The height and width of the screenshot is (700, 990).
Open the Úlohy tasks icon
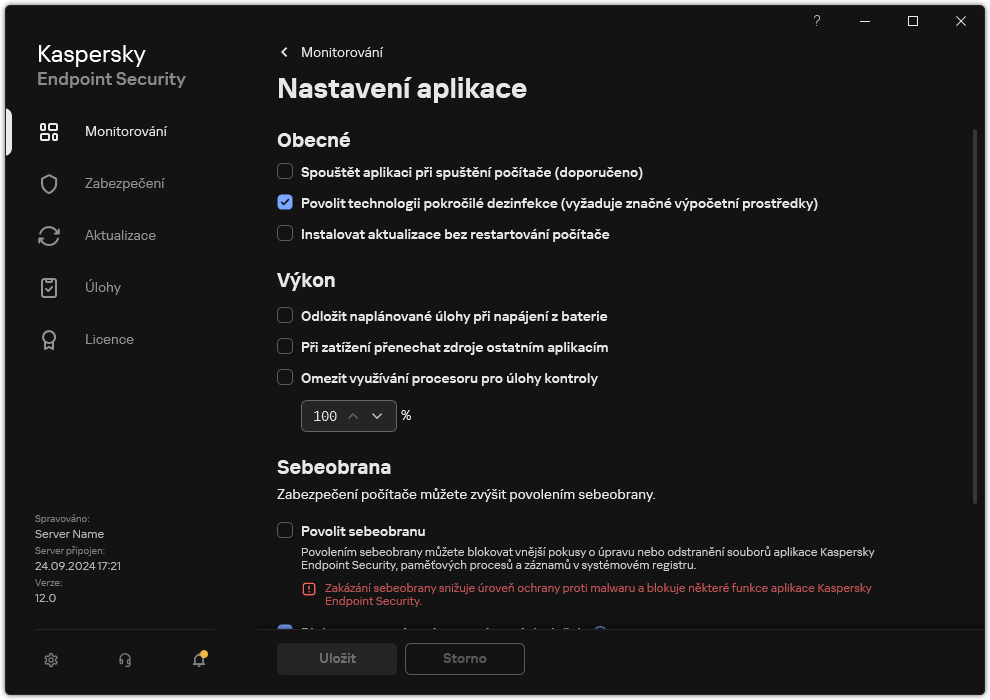pyautogui.click(x=48, y=287)
